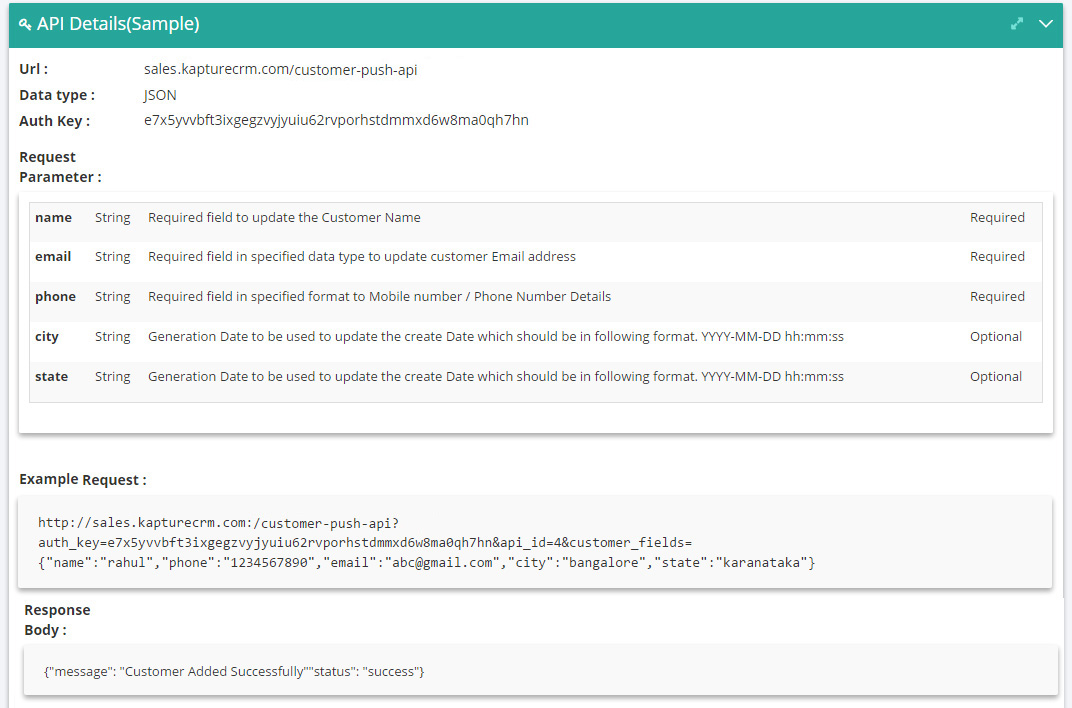Click the "name" parameter cell
1072x708 pixels.
53,217
